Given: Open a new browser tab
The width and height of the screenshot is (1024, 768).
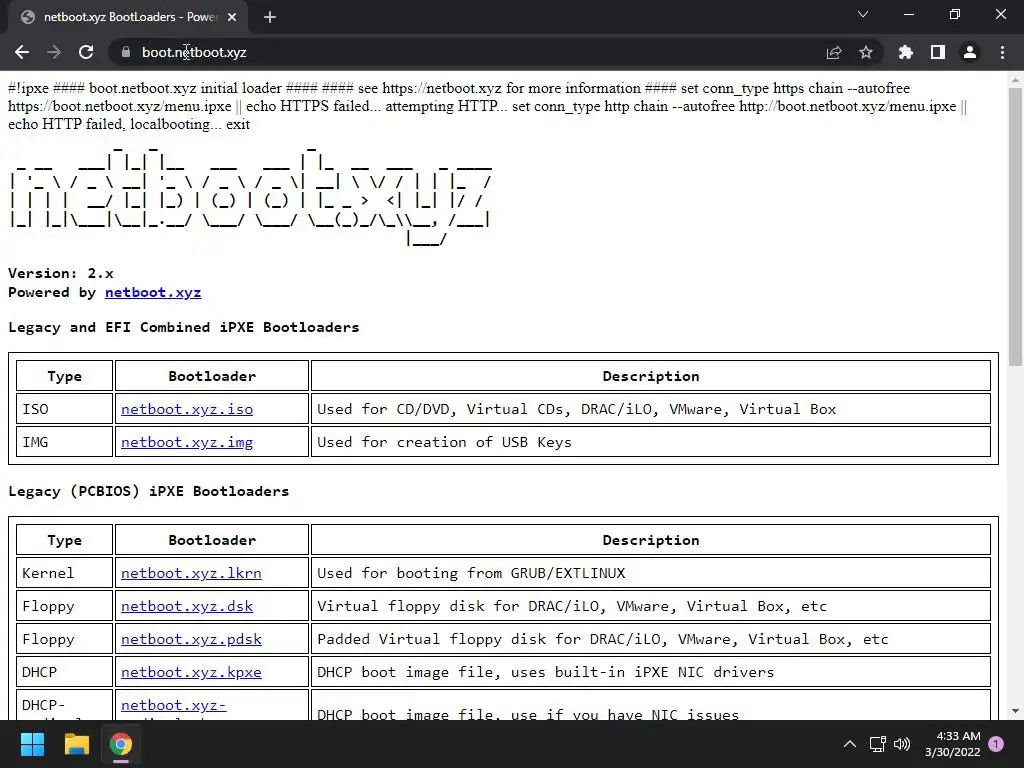Looking at the screenshot, I should (270, 18).
